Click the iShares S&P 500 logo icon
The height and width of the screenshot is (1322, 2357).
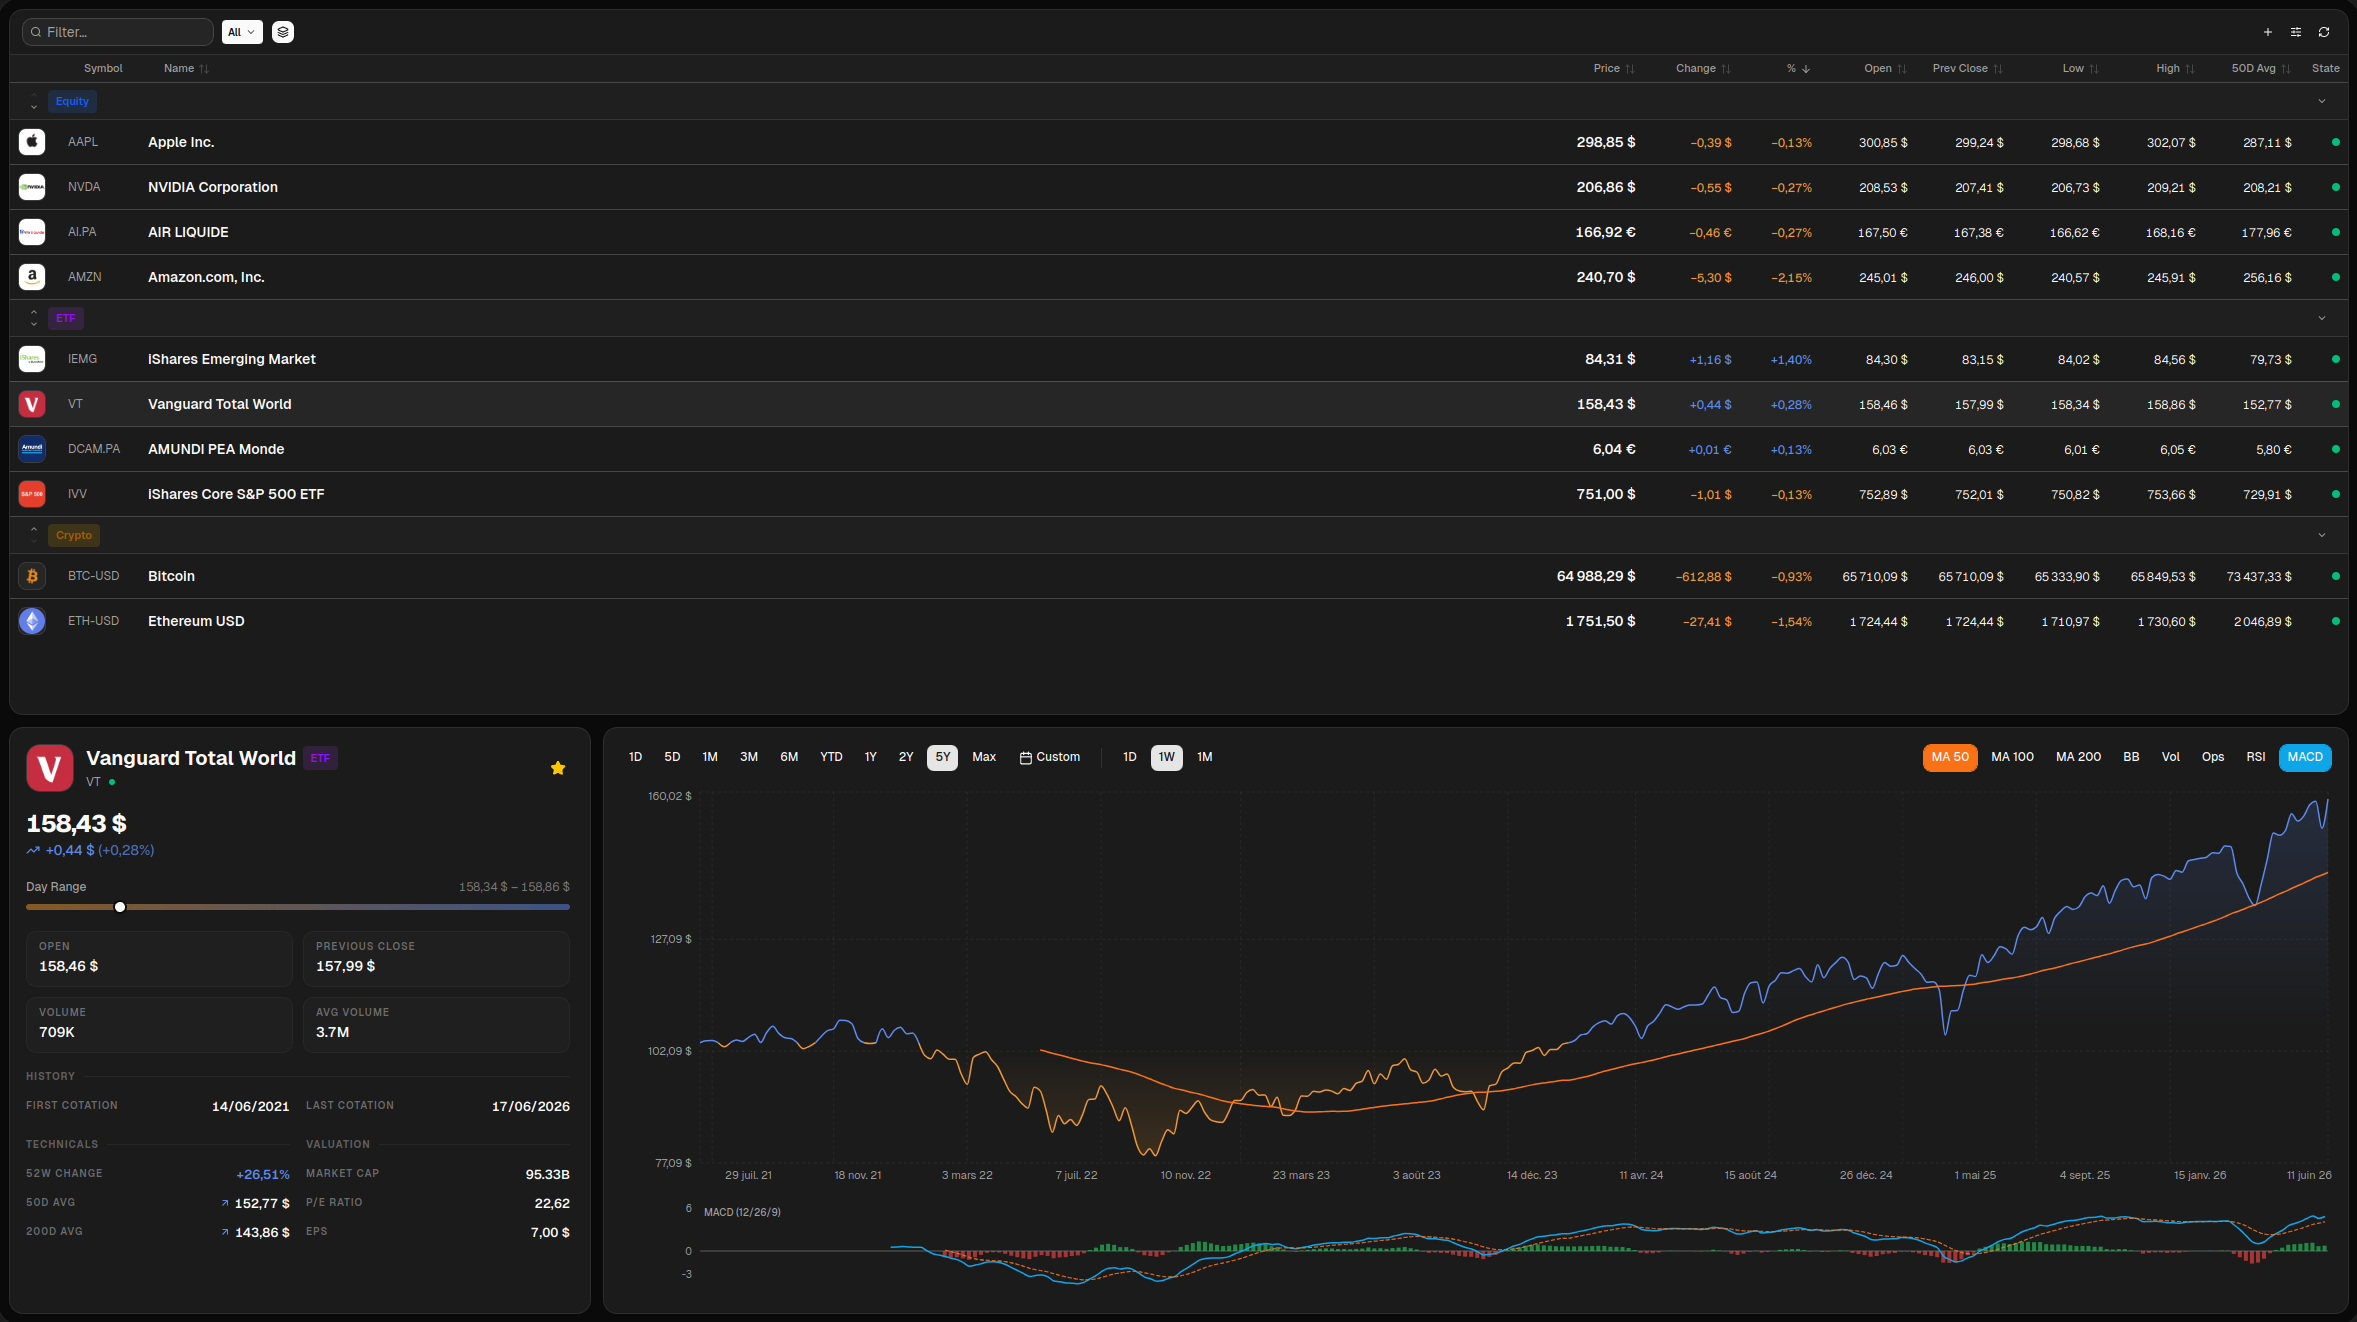pyautogui.click(x=32, y=494)
